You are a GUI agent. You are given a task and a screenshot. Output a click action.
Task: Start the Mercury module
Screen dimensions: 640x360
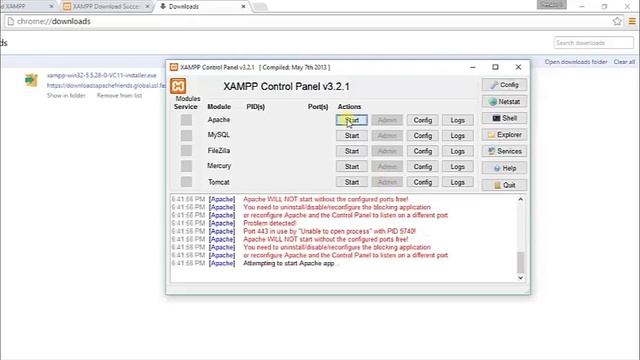coord(352,167)
